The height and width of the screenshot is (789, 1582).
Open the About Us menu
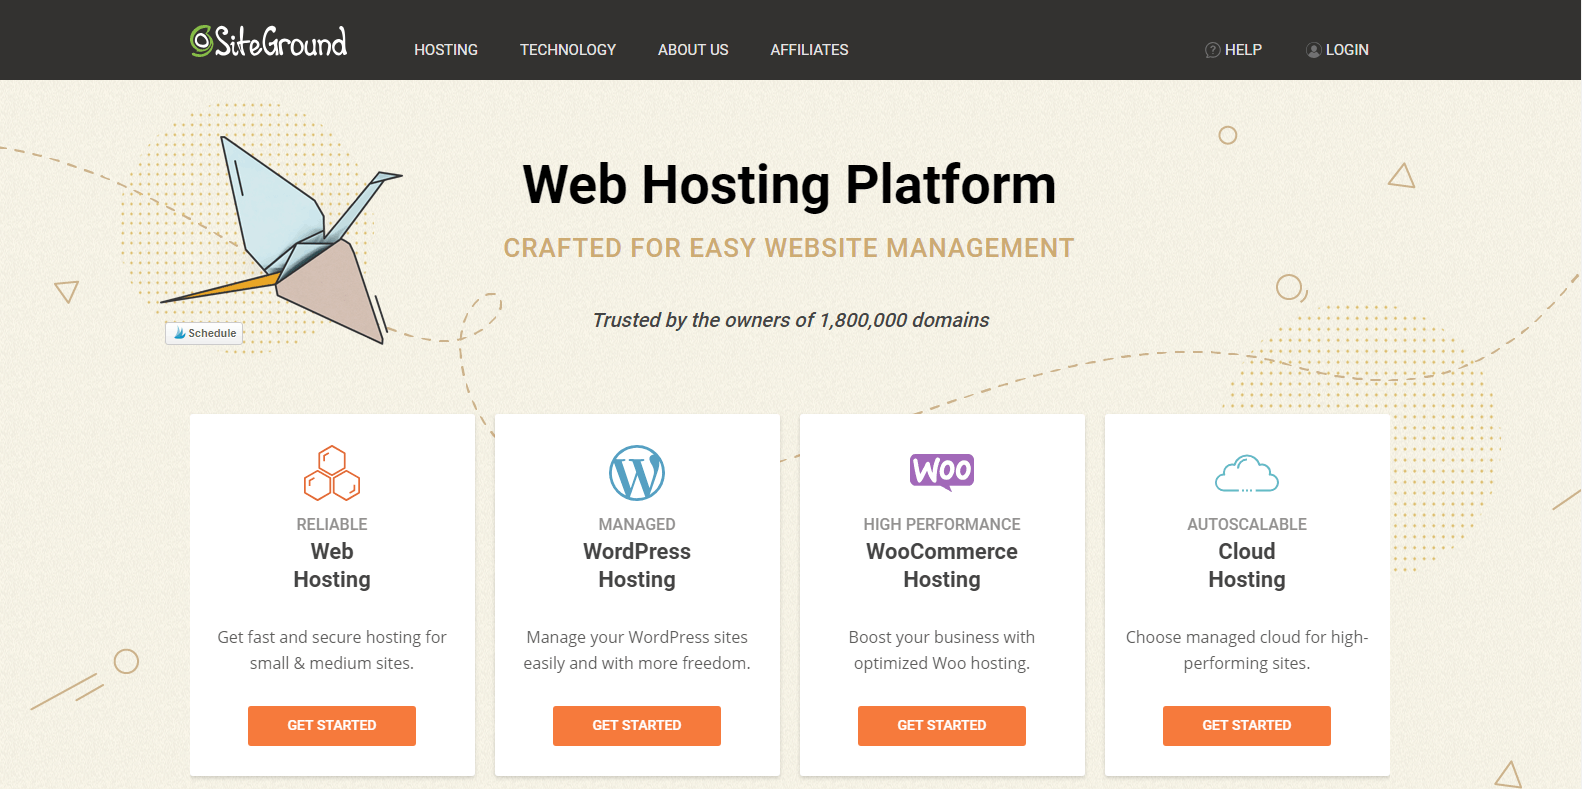point(693,50)
